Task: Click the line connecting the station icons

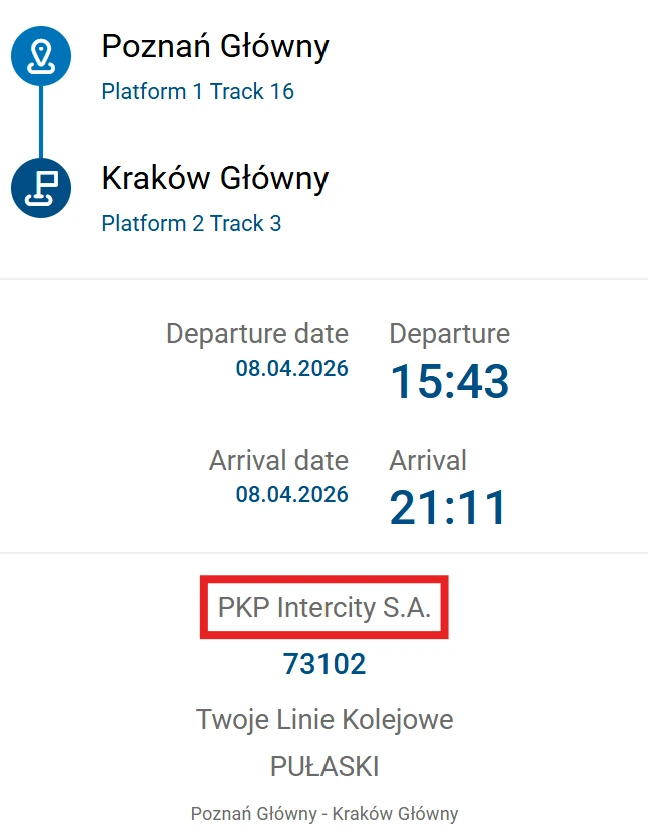Action: (41, 122)
